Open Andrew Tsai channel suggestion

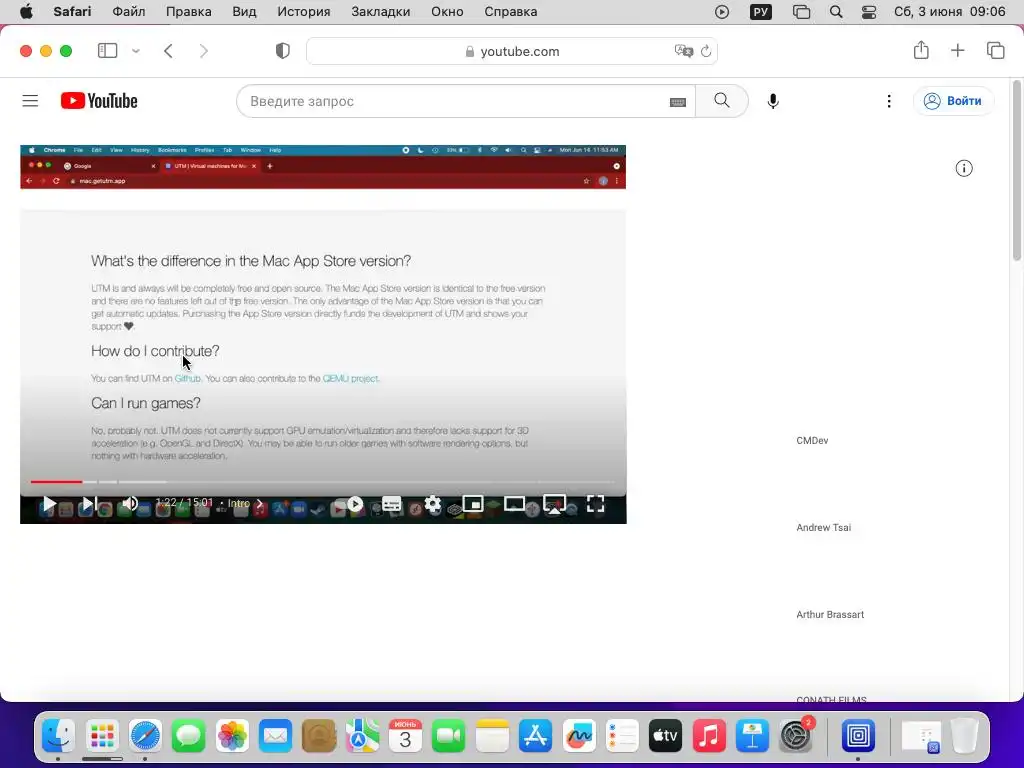pyautogui.click(x=824, y=528)
